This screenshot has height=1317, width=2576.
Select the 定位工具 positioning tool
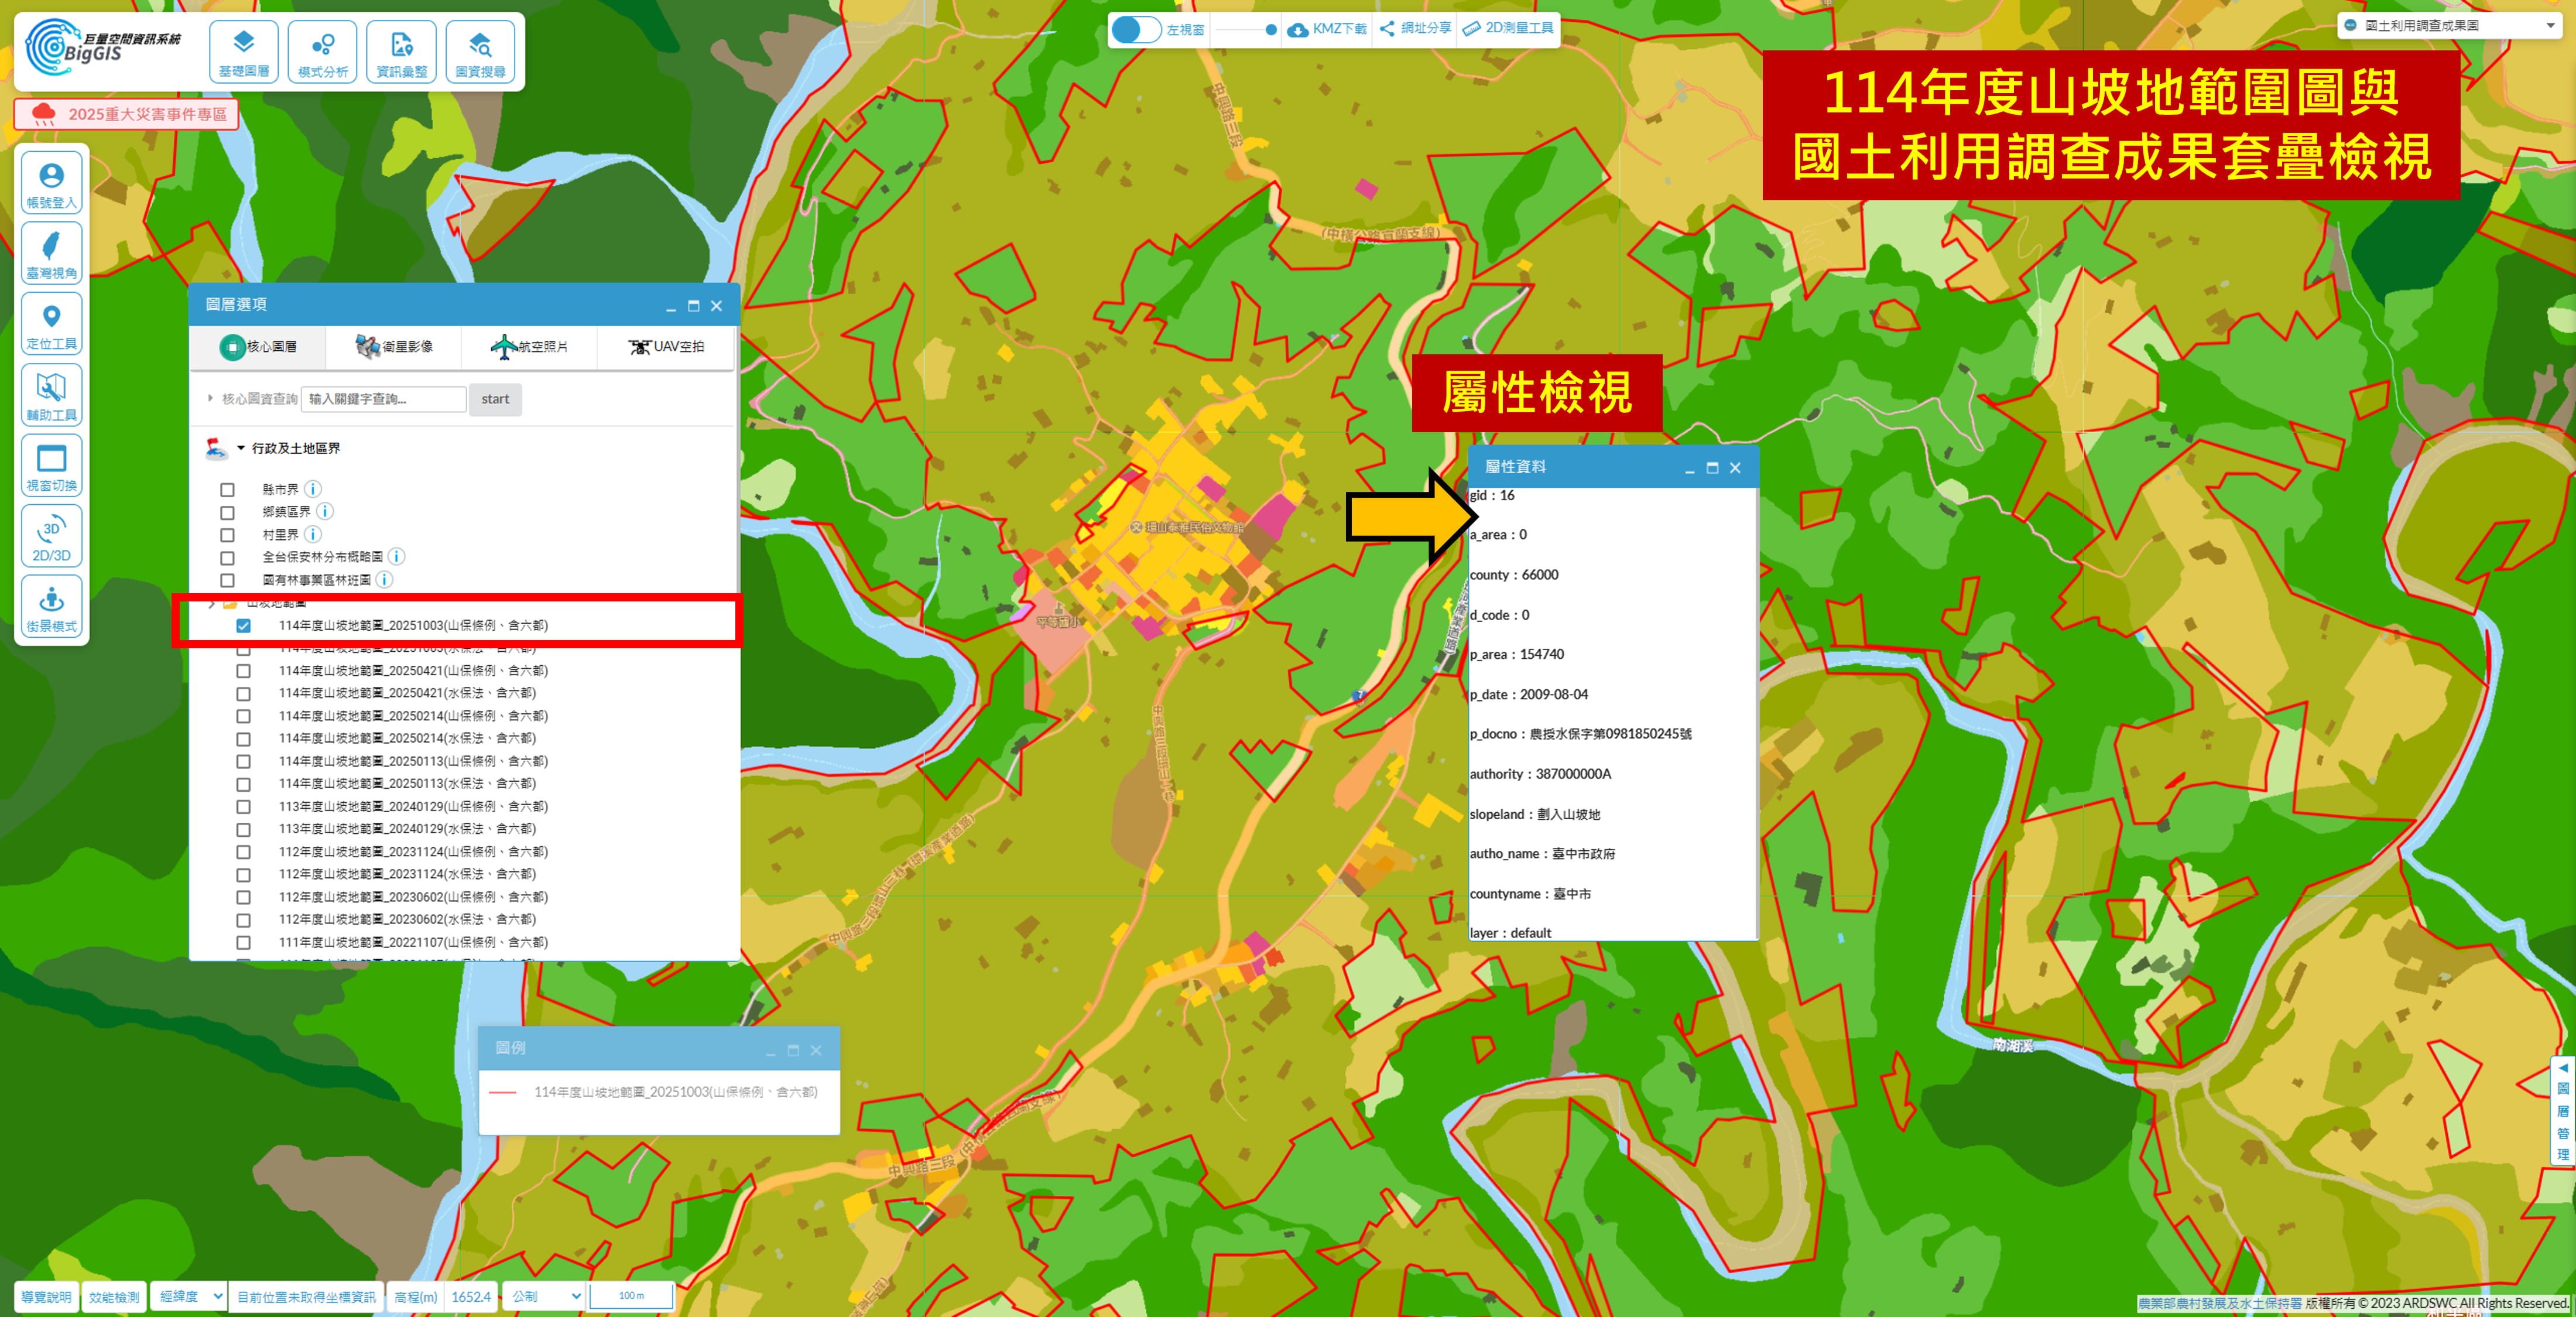click(x=51, y=325)
